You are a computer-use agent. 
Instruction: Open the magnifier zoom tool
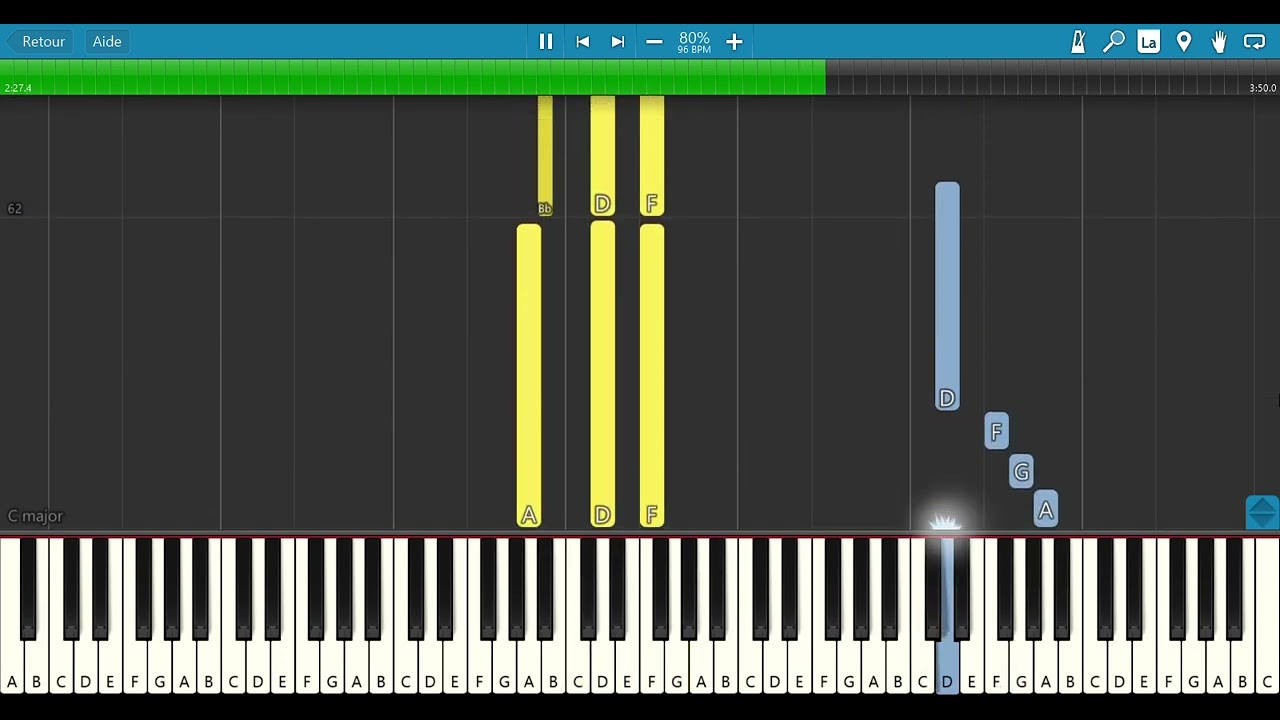click(1114, 42)
